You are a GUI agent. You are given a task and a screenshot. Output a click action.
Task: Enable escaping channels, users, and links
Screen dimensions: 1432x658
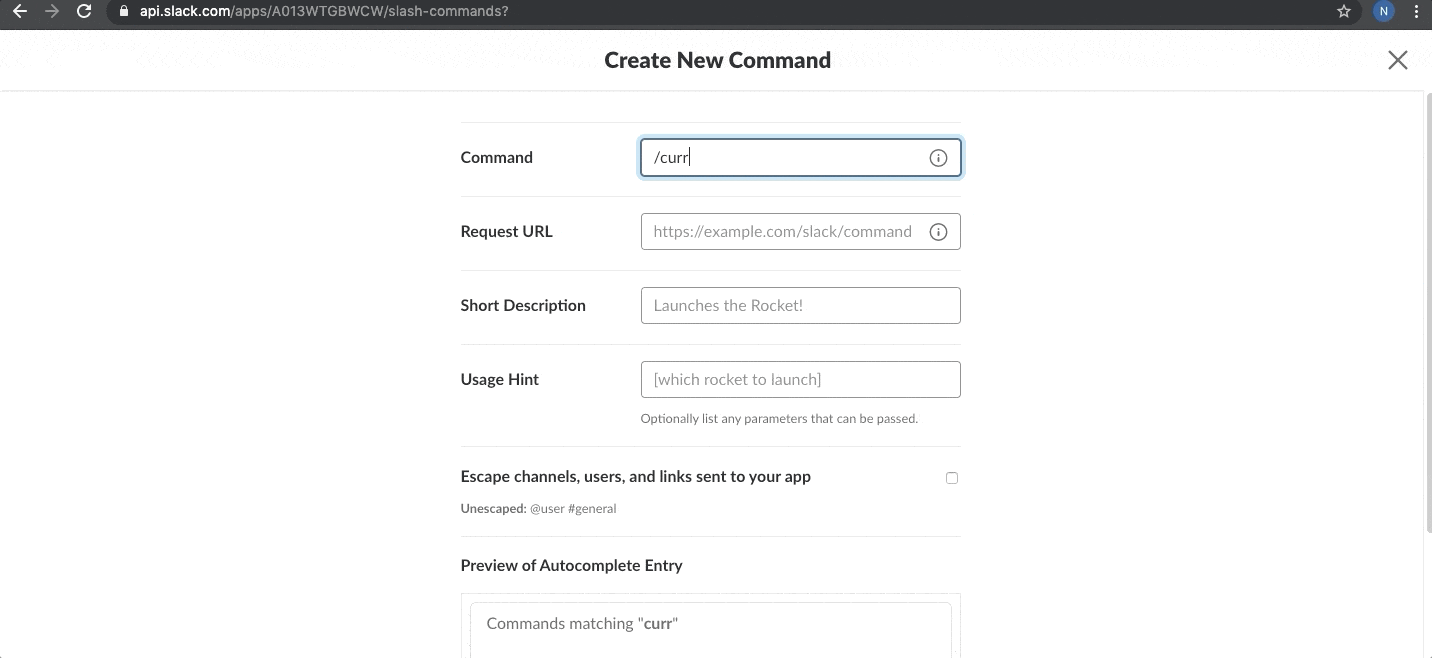pos(952,478)
